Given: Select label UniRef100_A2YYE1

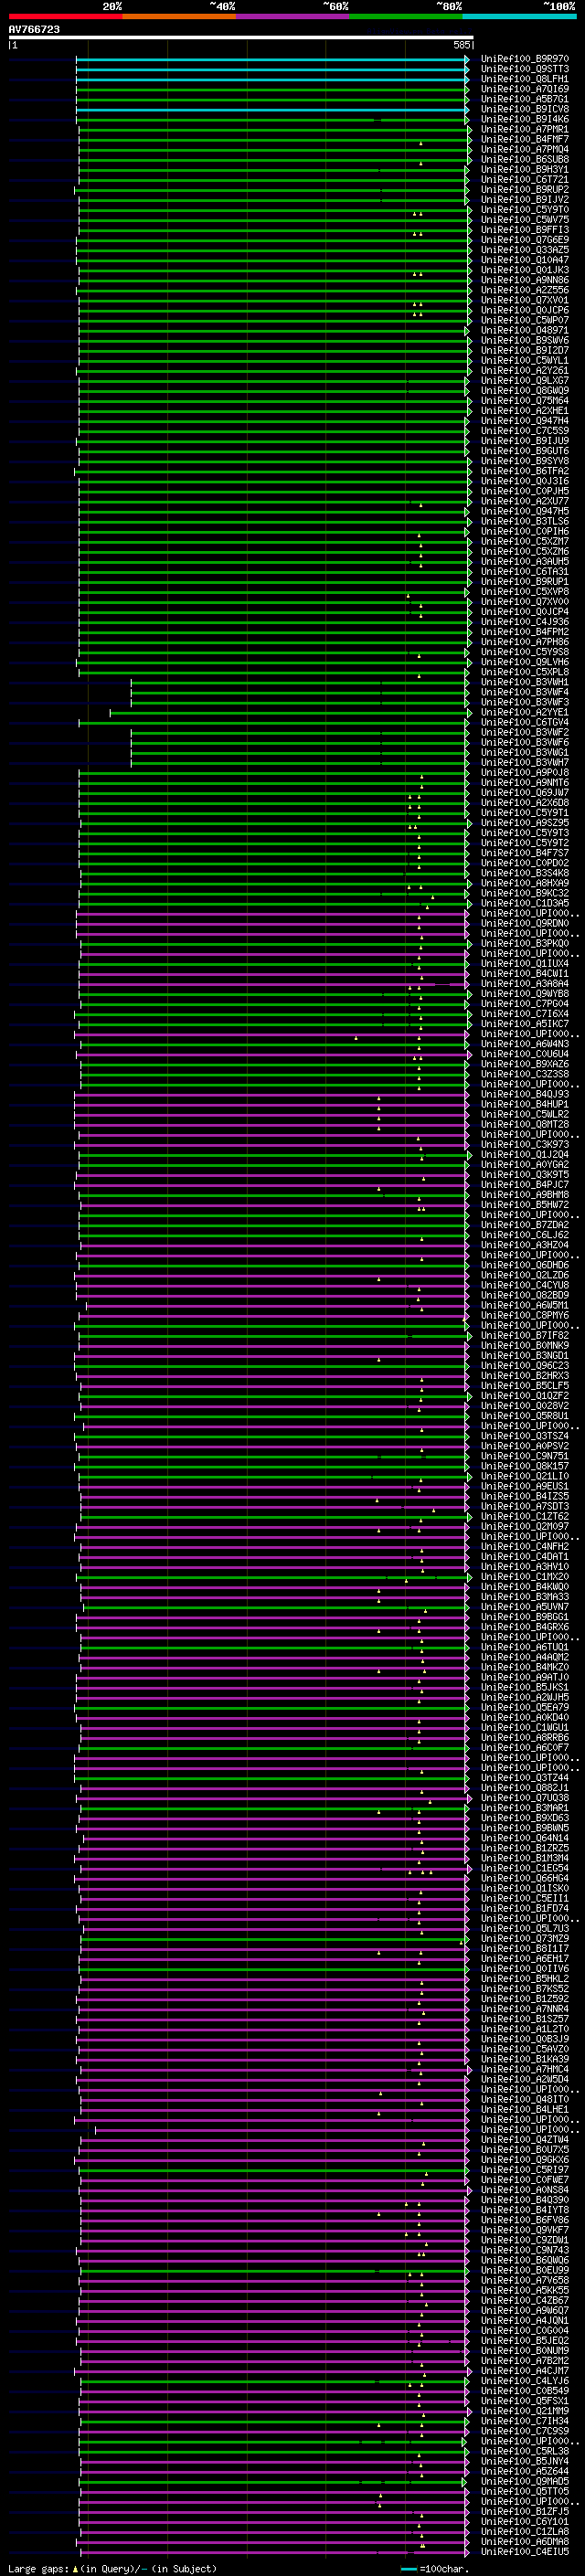Looking at the screenshot, I should pos(524,713).
